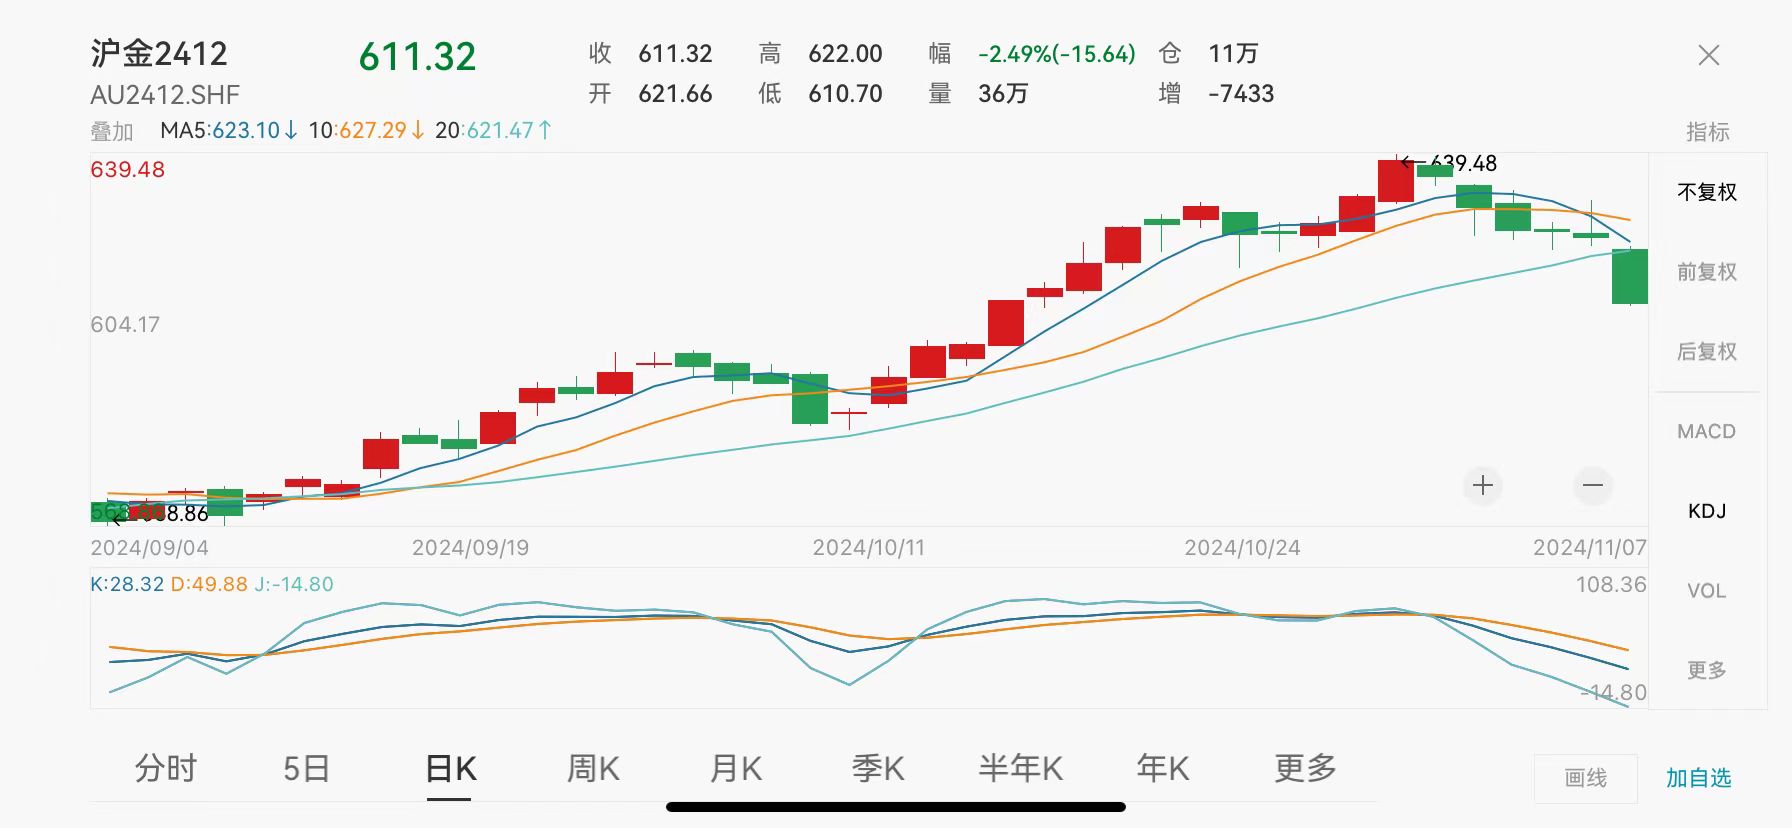Screen dimensions: 1792x828
Task: Select the 周K weekly candlestick tab
Action: coord(593,768)
